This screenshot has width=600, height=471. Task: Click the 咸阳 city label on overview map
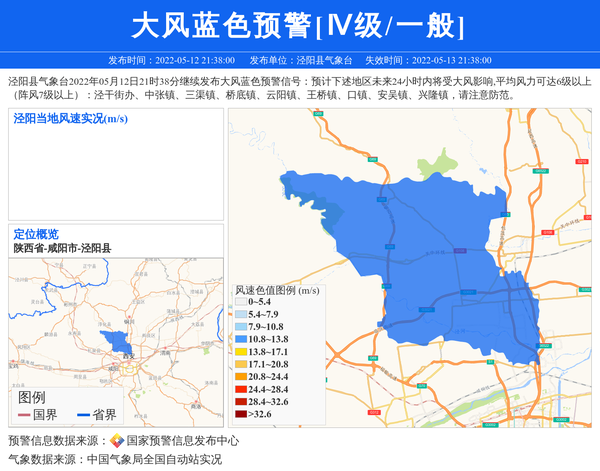(113, 369)
